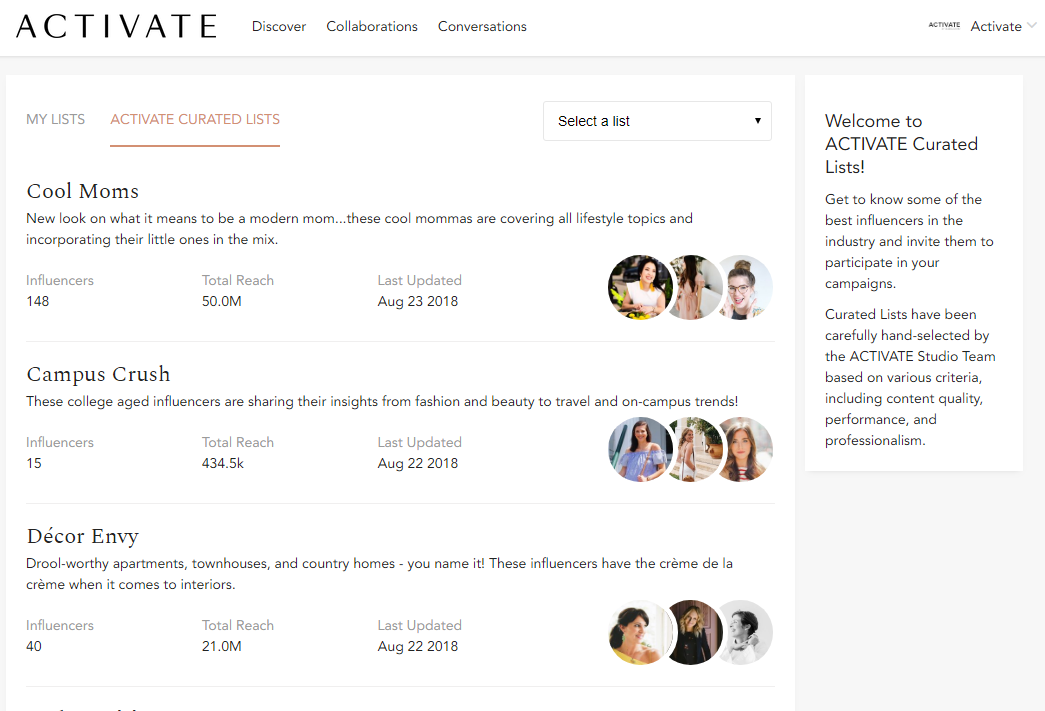Click the ACTIVATE logo in the header
Viewport: 1045px width, 711px height.
117,27
